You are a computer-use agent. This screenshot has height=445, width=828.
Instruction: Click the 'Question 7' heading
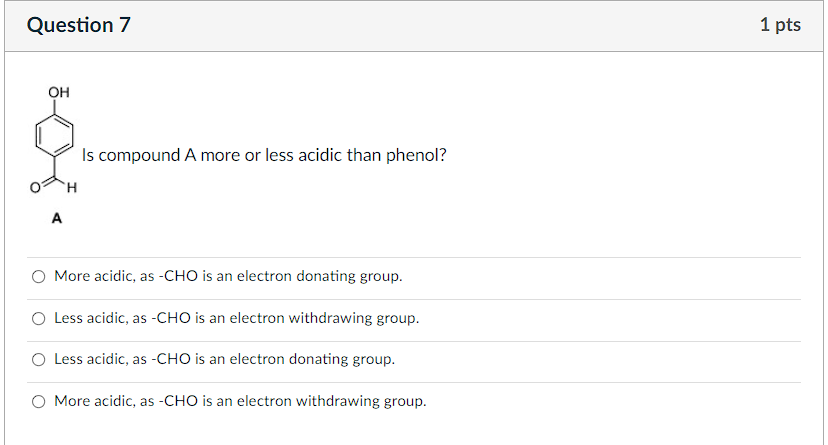pyautogui.click(x=79, y=25)
